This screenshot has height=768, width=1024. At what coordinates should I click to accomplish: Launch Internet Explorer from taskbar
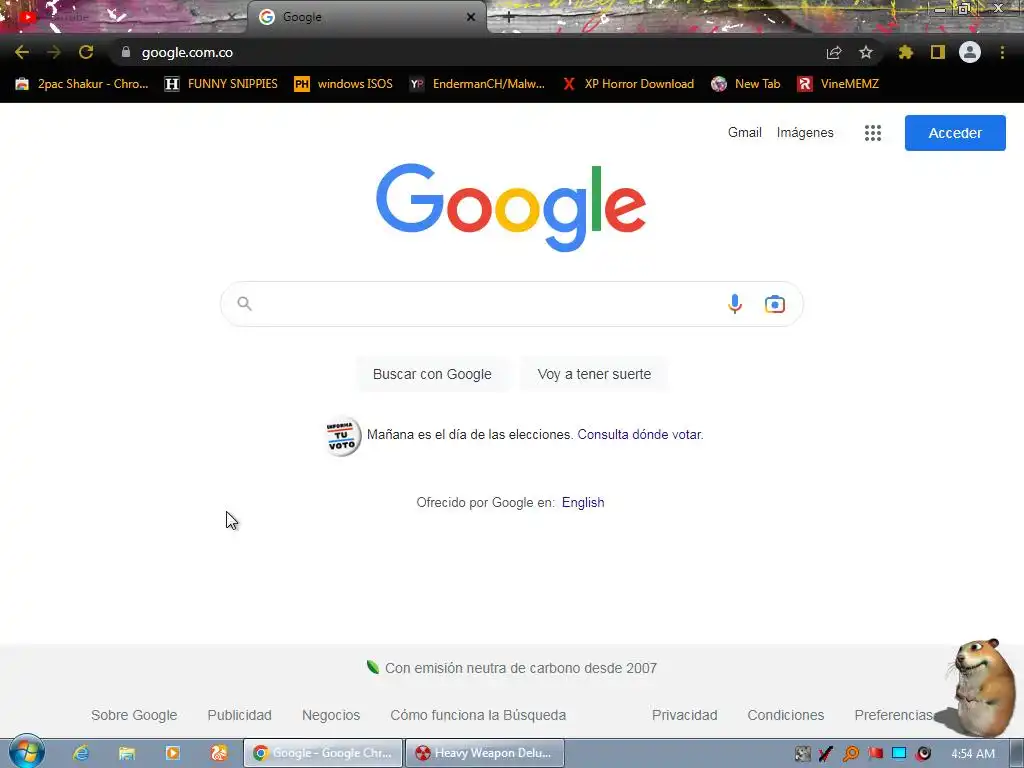(81, 753)
